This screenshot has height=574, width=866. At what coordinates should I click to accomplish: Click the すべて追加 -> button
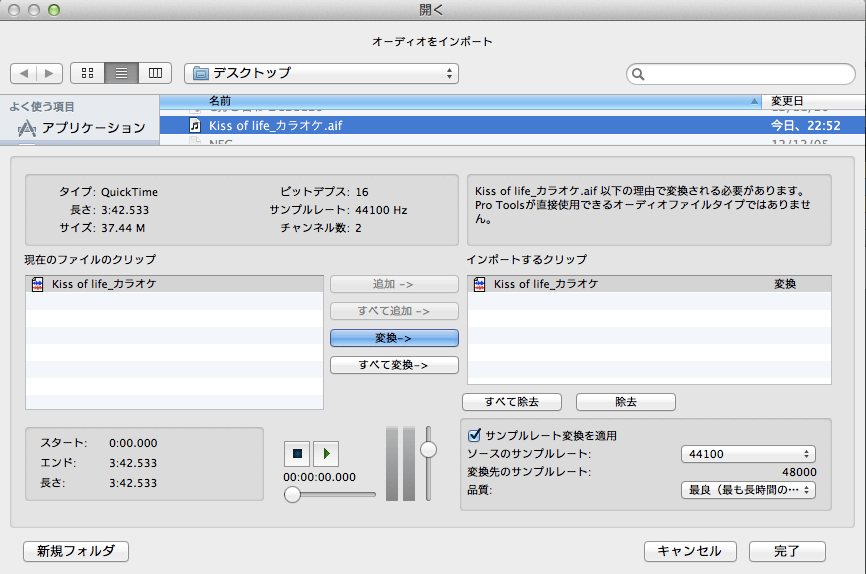click(394, 311)
